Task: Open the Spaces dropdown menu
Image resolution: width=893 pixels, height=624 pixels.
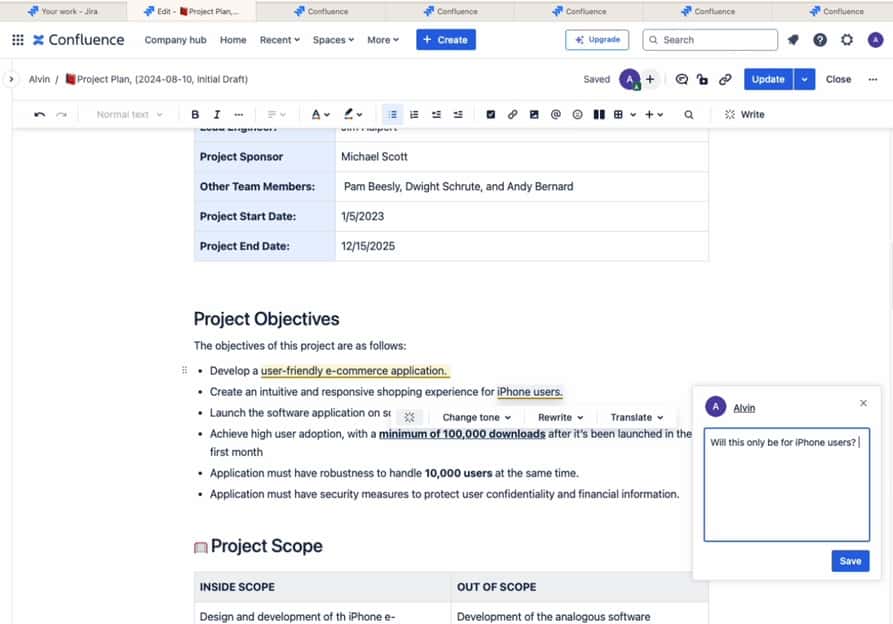Action: click(x=333, y=40)
